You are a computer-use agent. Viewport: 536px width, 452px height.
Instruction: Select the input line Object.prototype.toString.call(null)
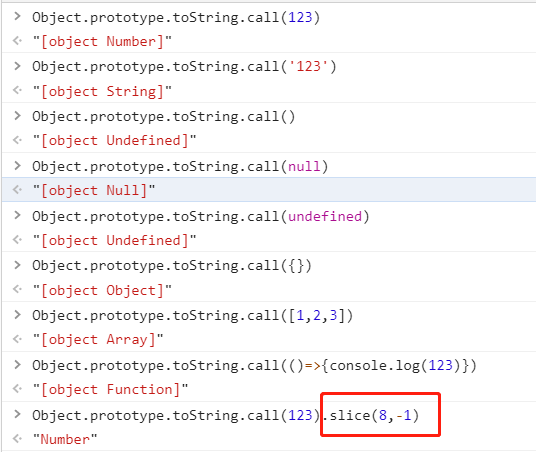180,167
